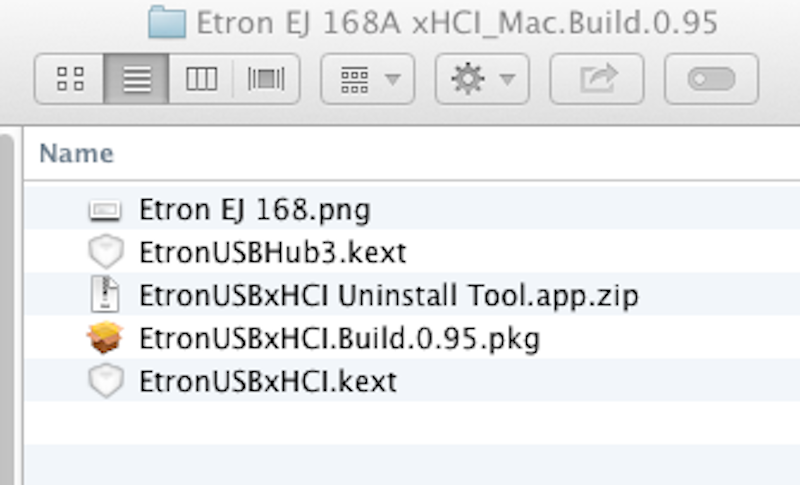The image size is (800, 485).
Task: Click the EtronUSBxHCI.kext shield icon
Action: tap(104, 382)
